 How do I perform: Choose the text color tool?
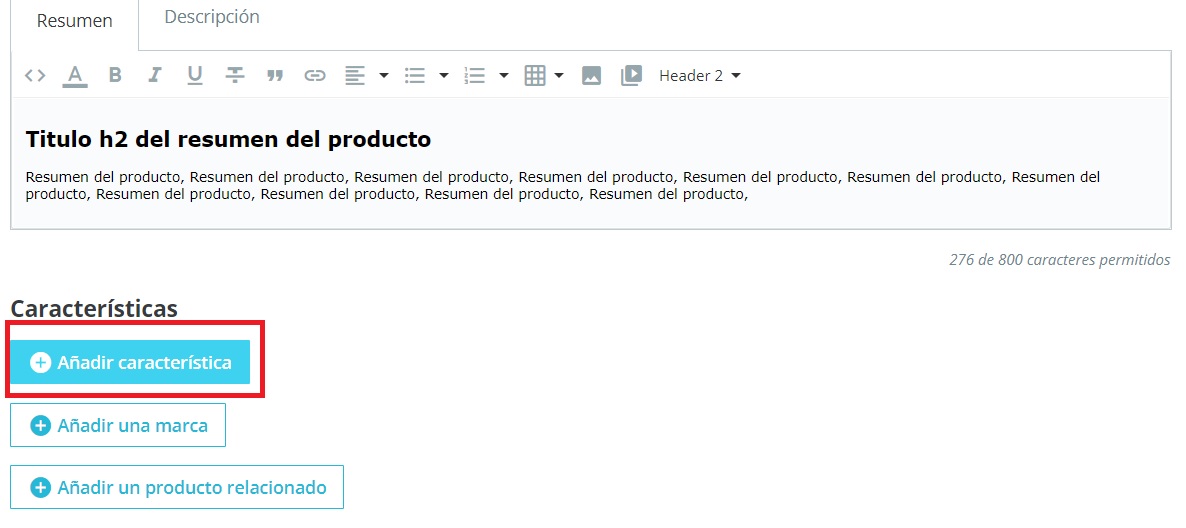[75, 75]
